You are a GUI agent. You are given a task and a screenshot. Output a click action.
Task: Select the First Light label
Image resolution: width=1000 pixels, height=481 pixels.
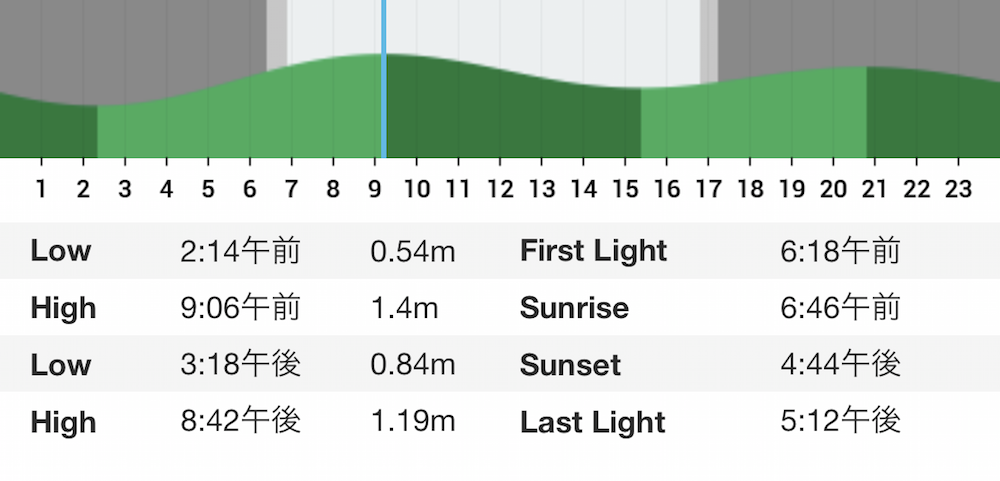594,251
